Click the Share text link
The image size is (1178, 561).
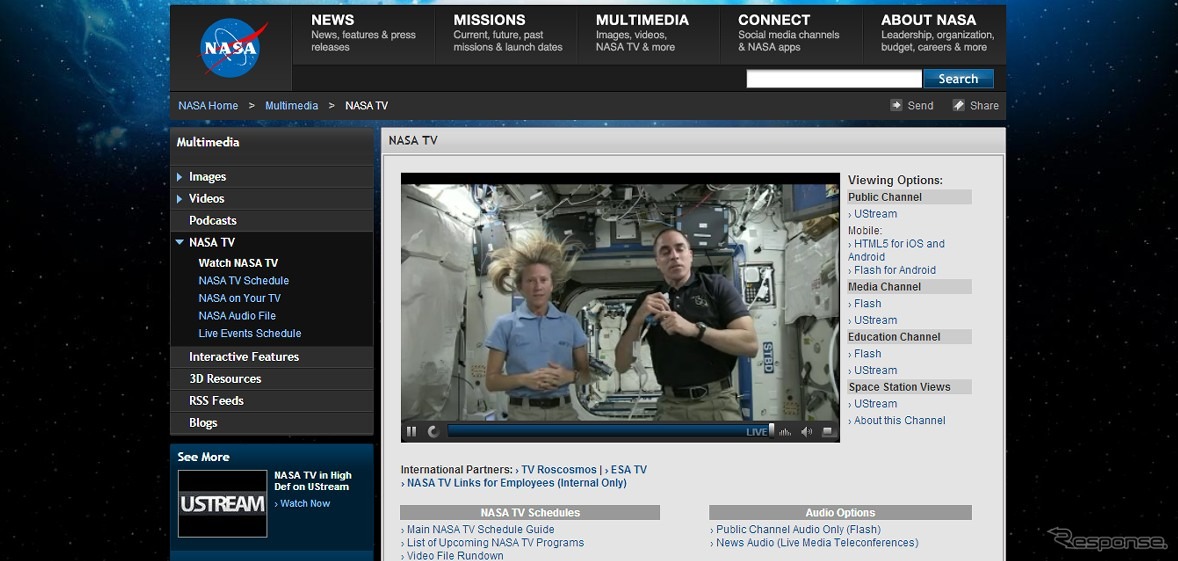click(984, 106)
